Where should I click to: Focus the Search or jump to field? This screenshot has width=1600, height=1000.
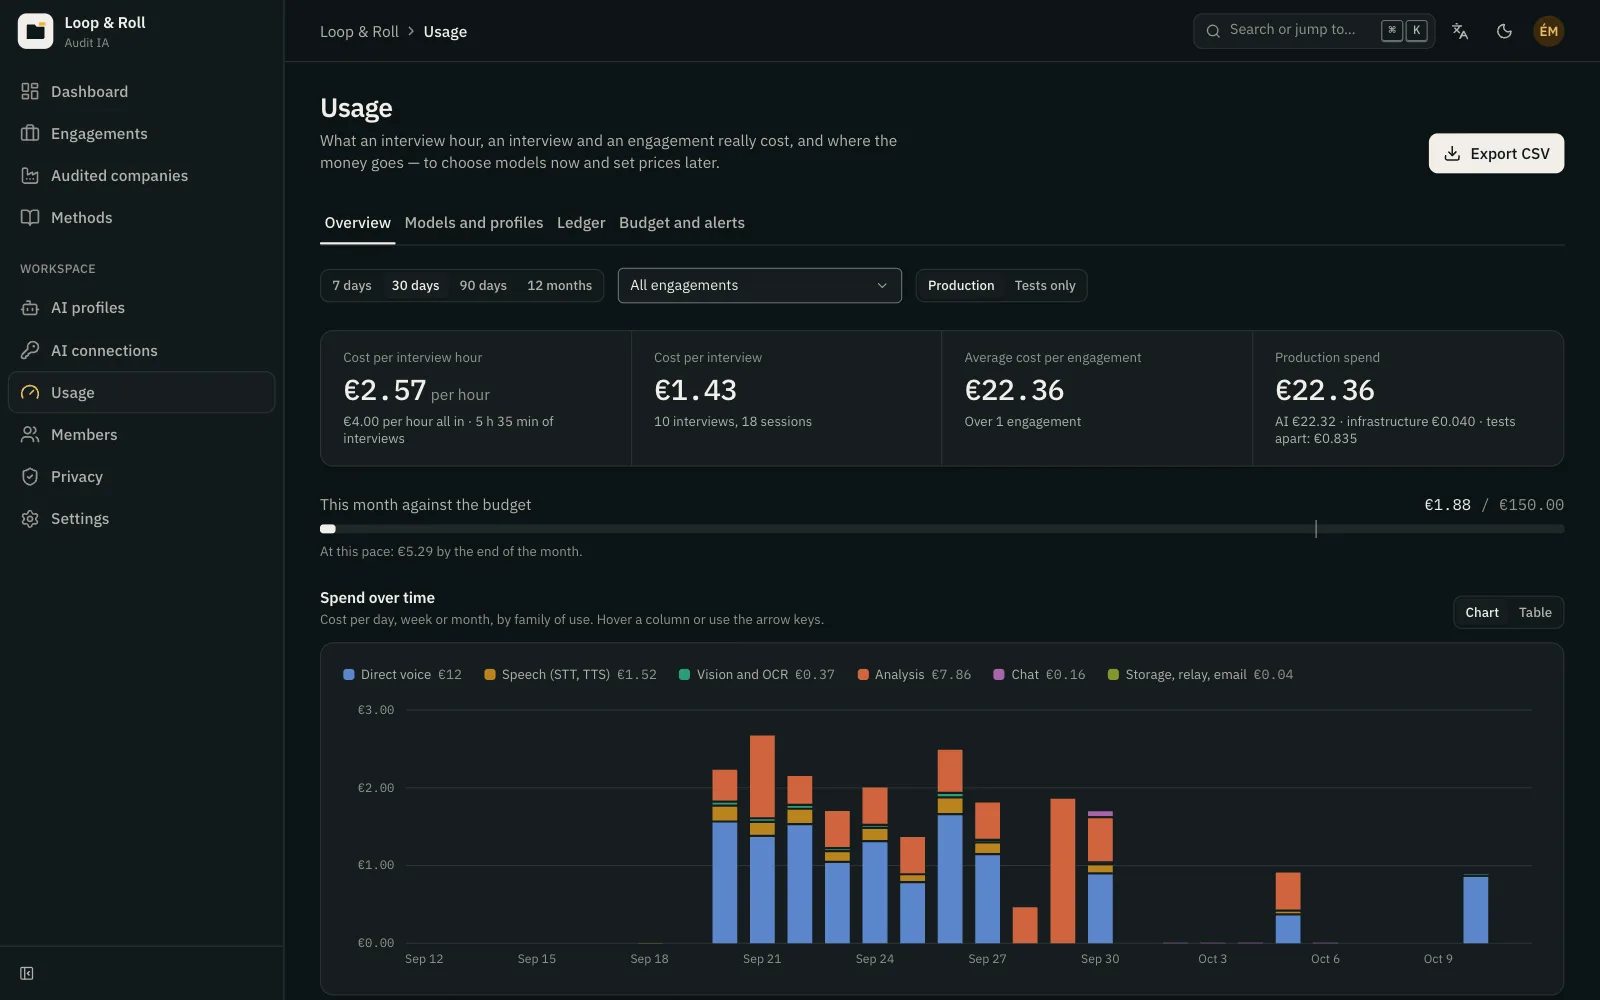[1314, 31]
